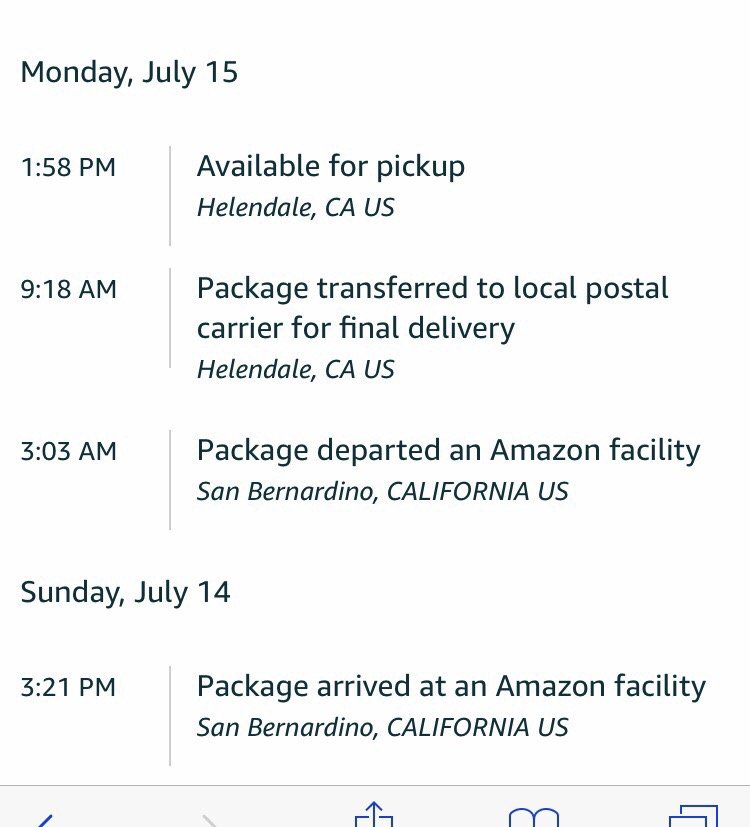This screenshot has width=750, height=827.
Task: Tap San Bernardino location under the arrived entry
Action: [x=382, y=728]
